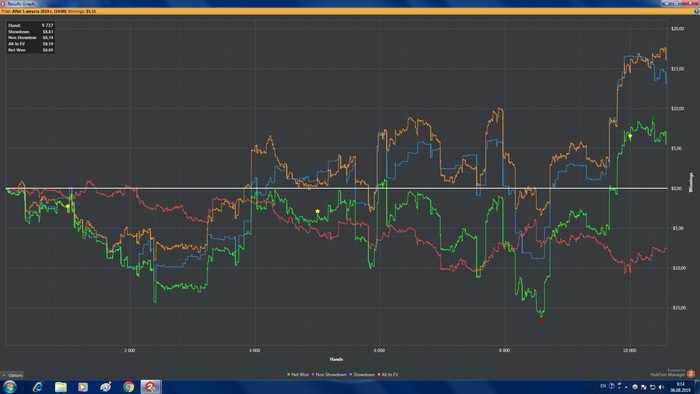This screenshot has width=700, height=394.
Task: Click the $10,00 axis label
Action: click(677, 108)
